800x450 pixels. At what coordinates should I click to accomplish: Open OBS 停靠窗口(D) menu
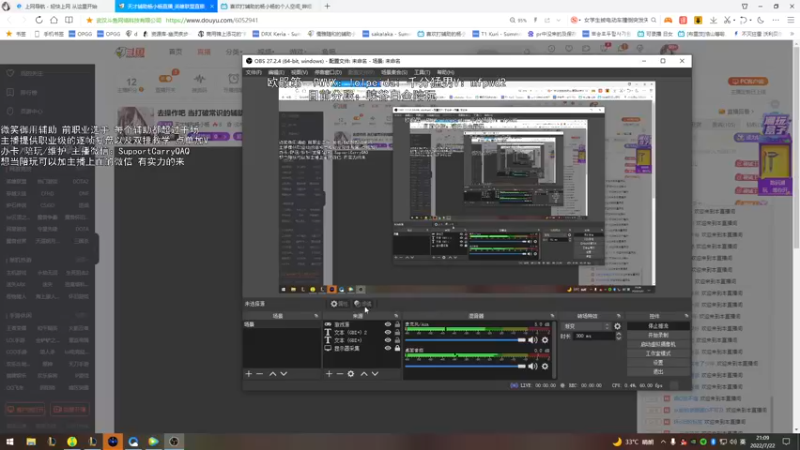coord(328,72)
